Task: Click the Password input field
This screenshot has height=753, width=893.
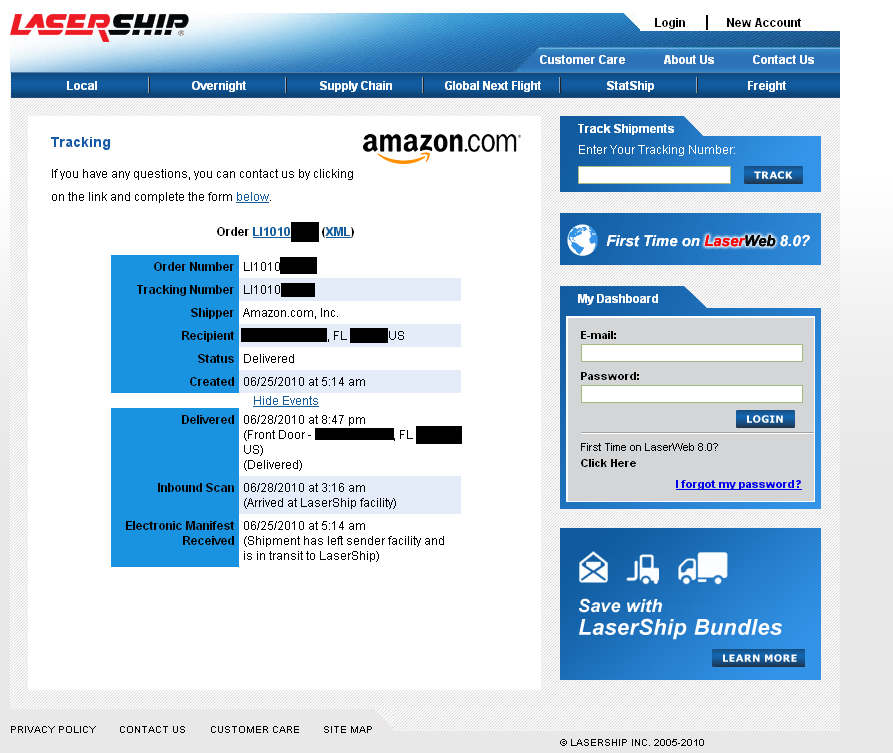Action: pyautogui.click(x=691, y=394)
